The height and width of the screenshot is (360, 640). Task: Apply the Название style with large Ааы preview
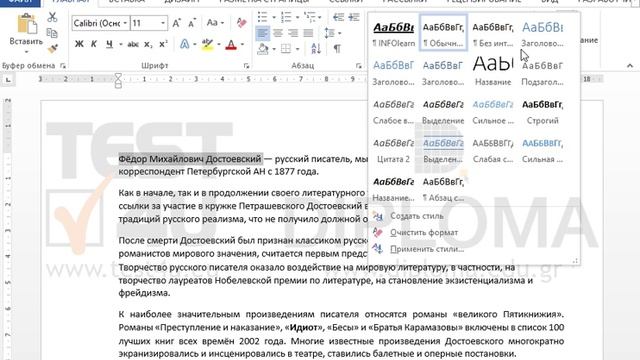click(x=493, y=72)
